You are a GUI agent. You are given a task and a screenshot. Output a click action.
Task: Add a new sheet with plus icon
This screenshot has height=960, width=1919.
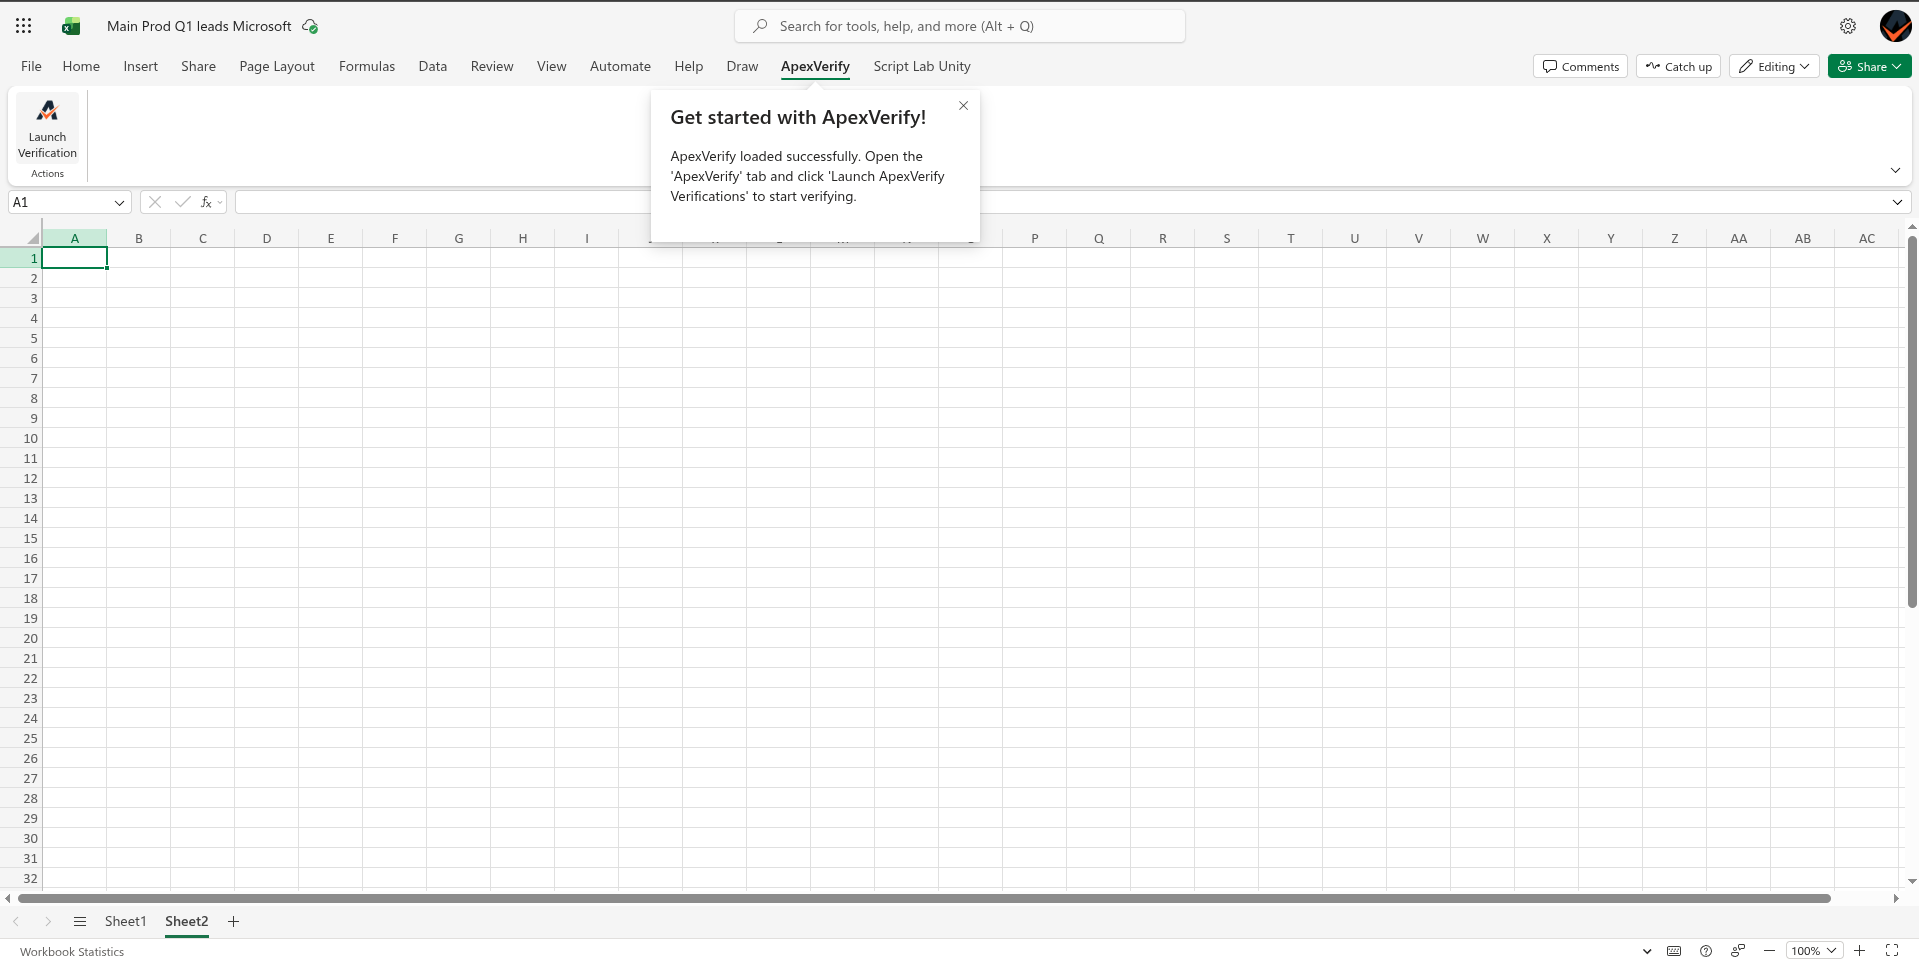tap(233, 921)
